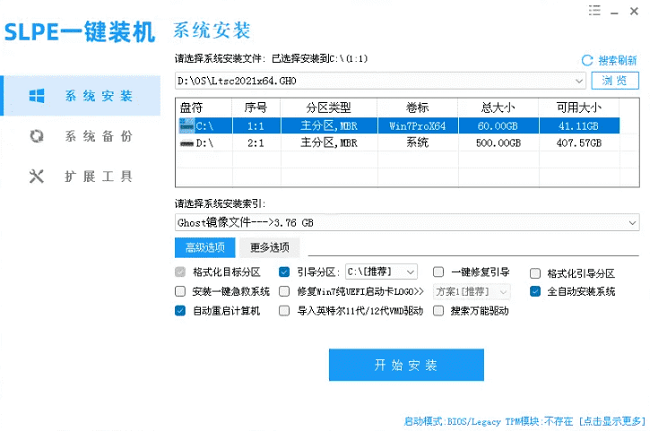Screen dimensions: 650x431
Task: Enable the 格式化引导分区 checkbox
Action: tap(535, 274)
